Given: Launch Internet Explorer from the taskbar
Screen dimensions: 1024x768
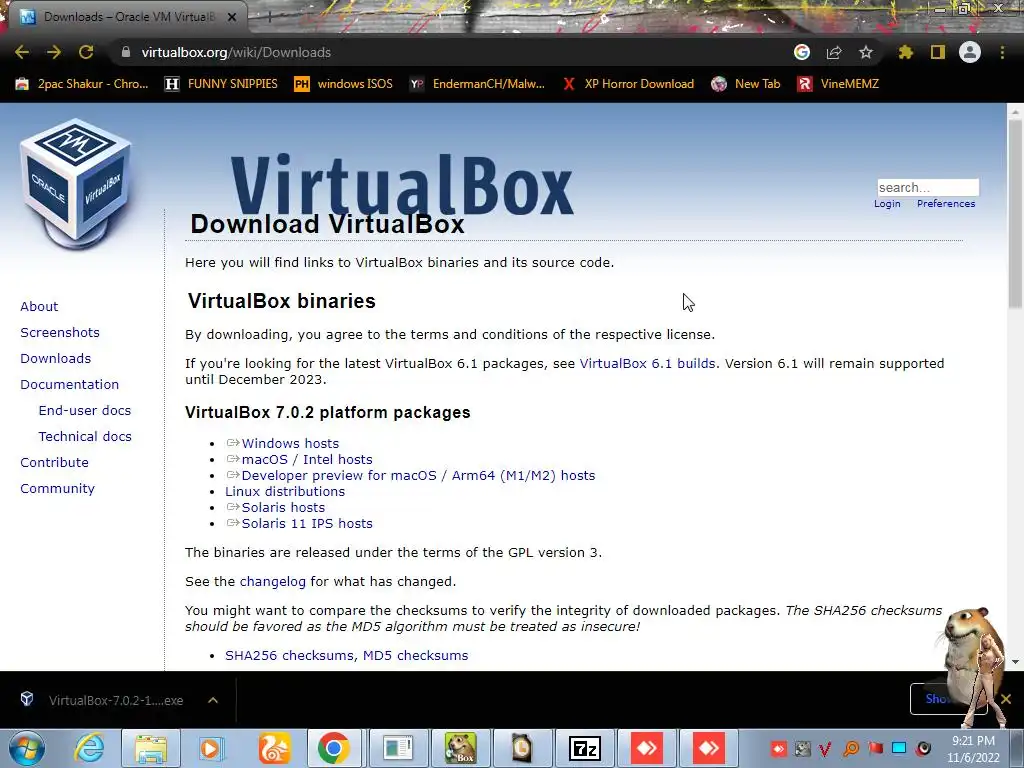Looking at the screenshot, I should tap(88, 748).
